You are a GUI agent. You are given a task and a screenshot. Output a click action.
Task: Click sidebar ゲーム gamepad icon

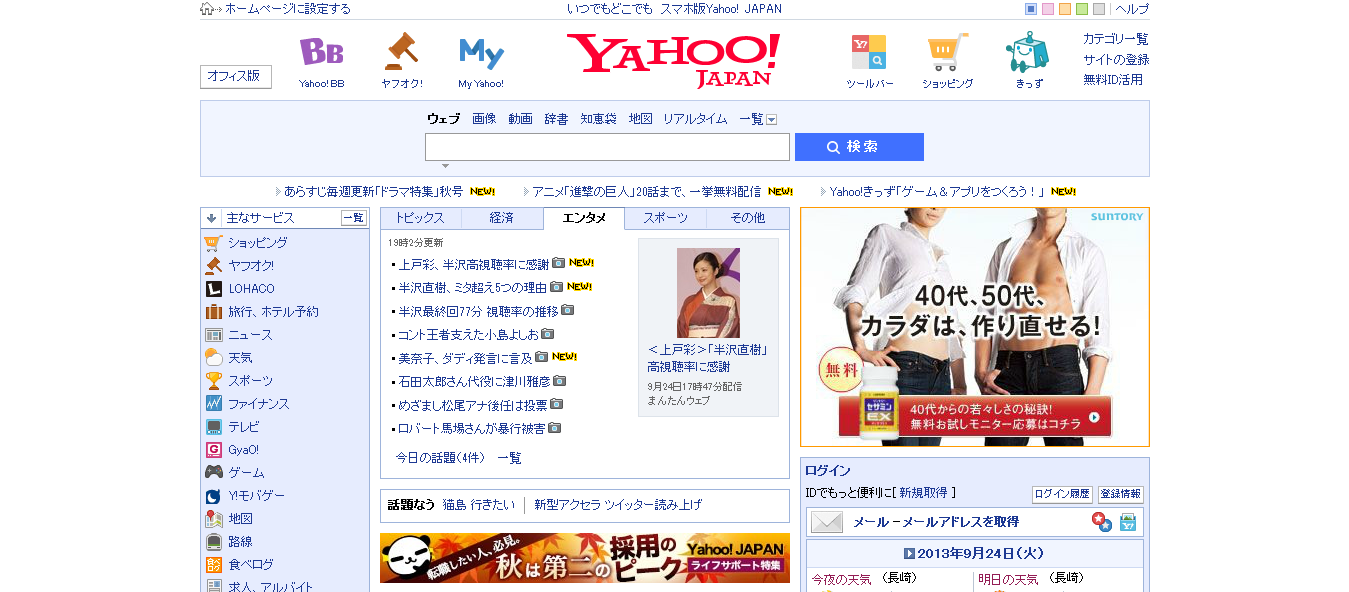(213, 473)
